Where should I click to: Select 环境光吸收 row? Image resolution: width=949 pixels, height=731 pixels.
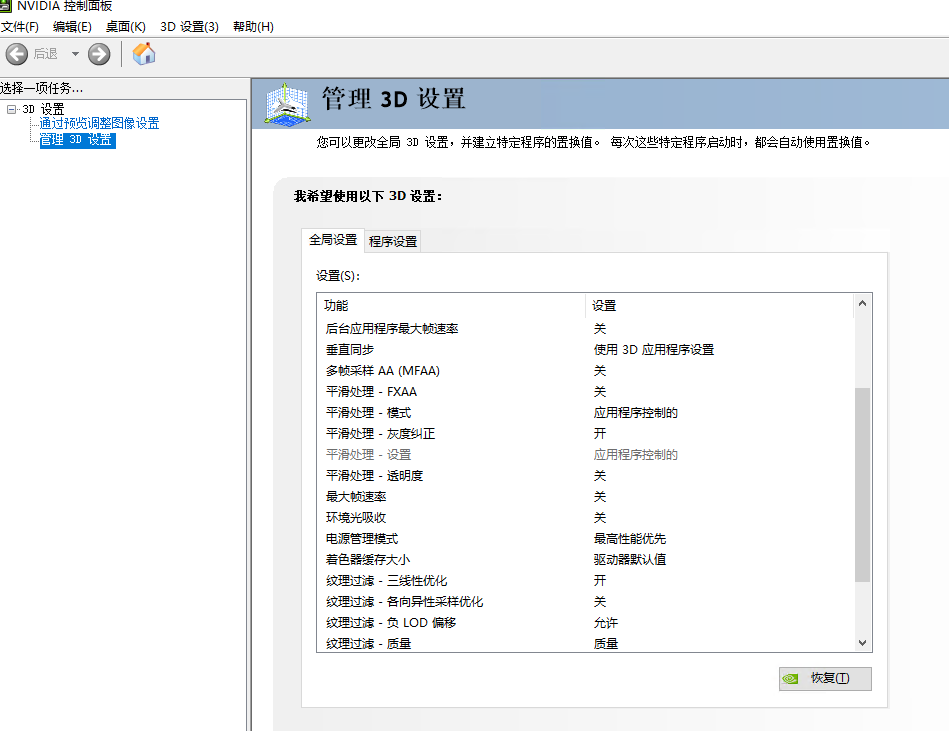585,518
